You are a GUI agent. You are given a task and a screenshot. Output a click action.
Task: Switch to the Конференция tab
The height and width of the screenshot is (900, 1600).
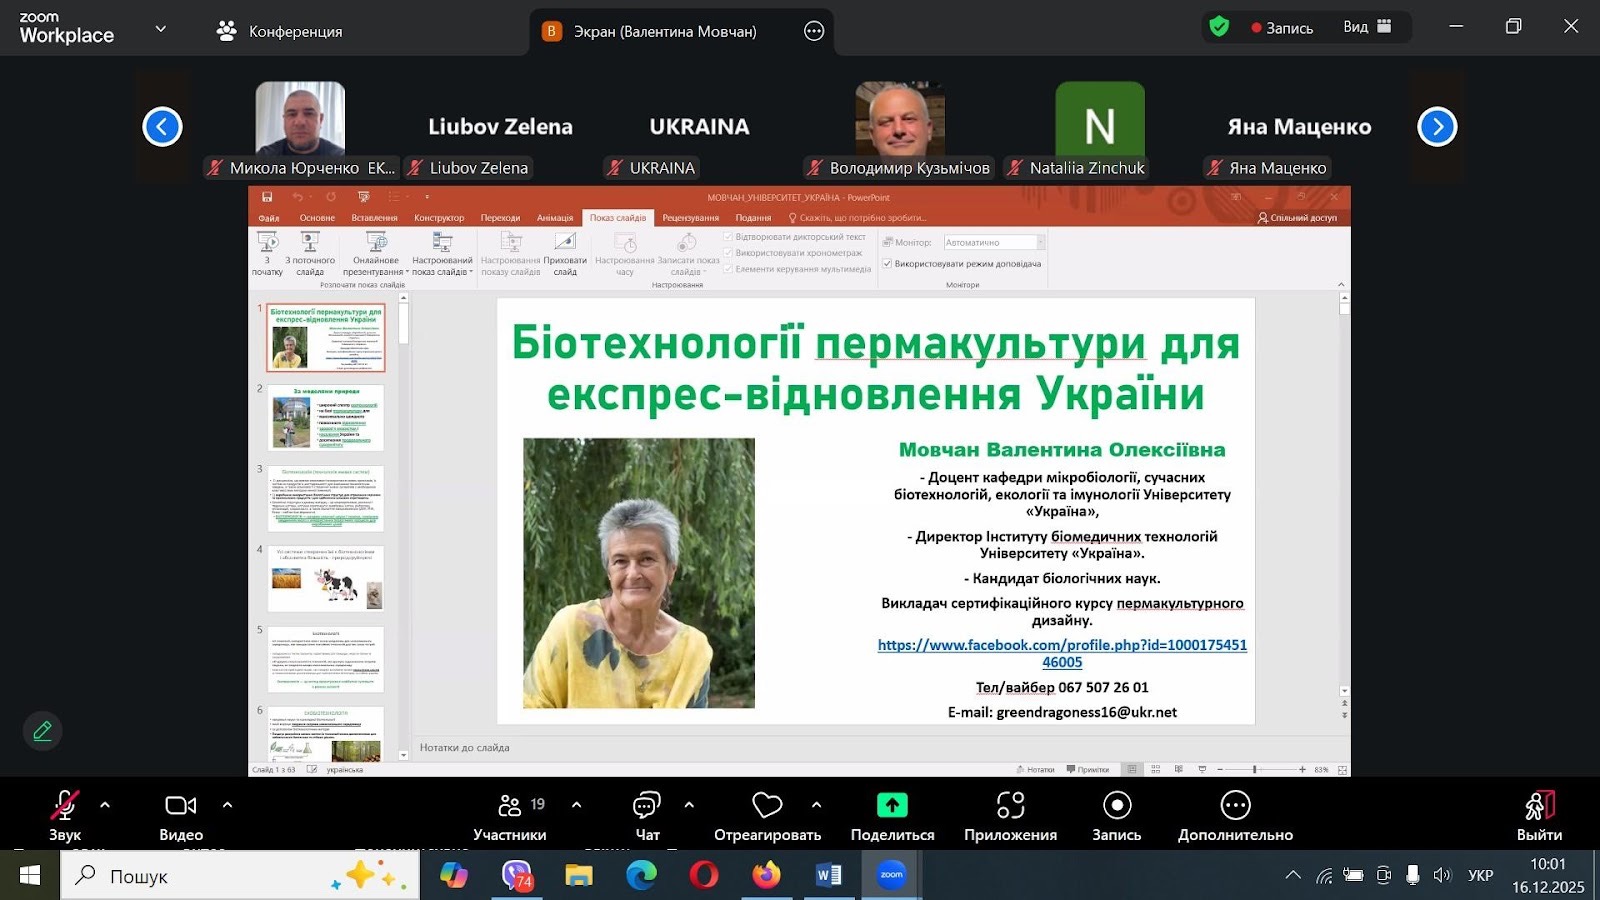click(x=280, y=31)
